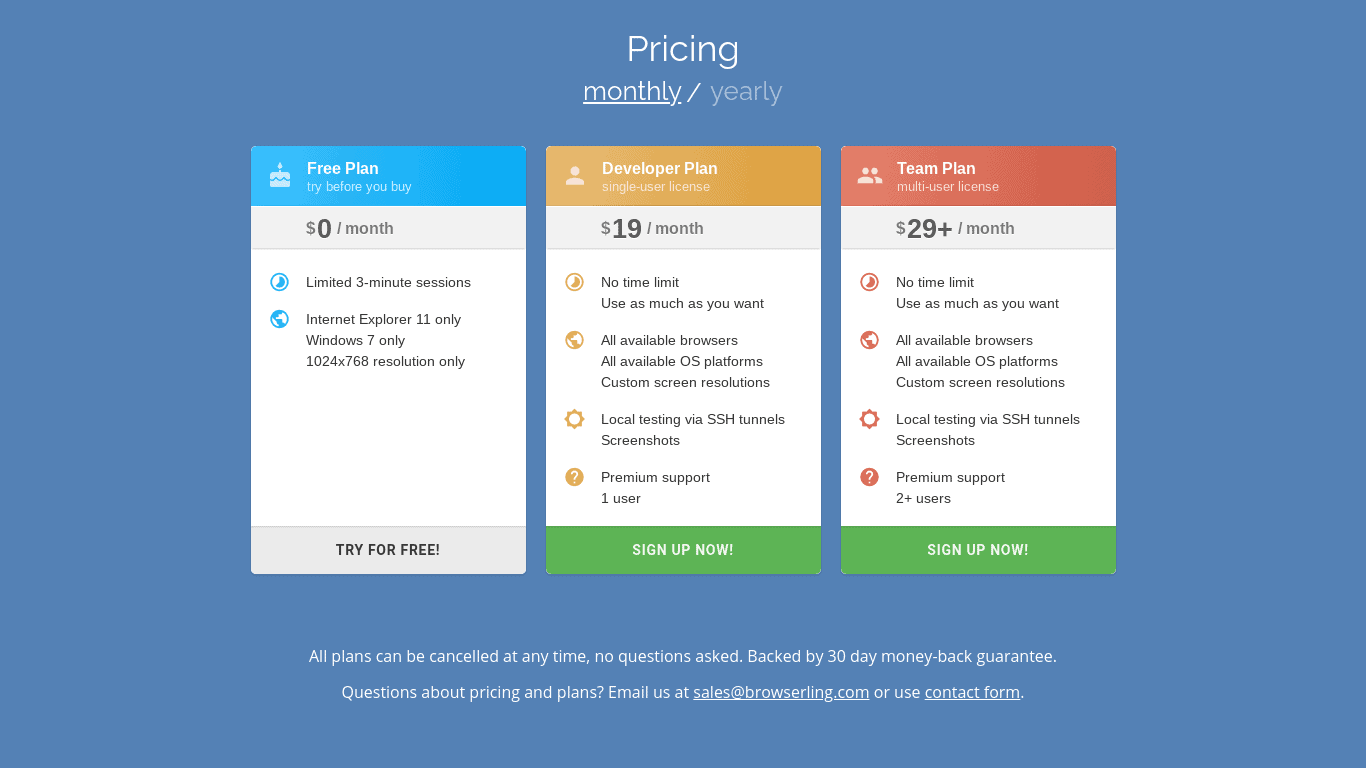Image resolution: width=1366 pixels, height=768 pixels.
Task: Click the Developer Plan question mark icon
Action: (575, 477)
